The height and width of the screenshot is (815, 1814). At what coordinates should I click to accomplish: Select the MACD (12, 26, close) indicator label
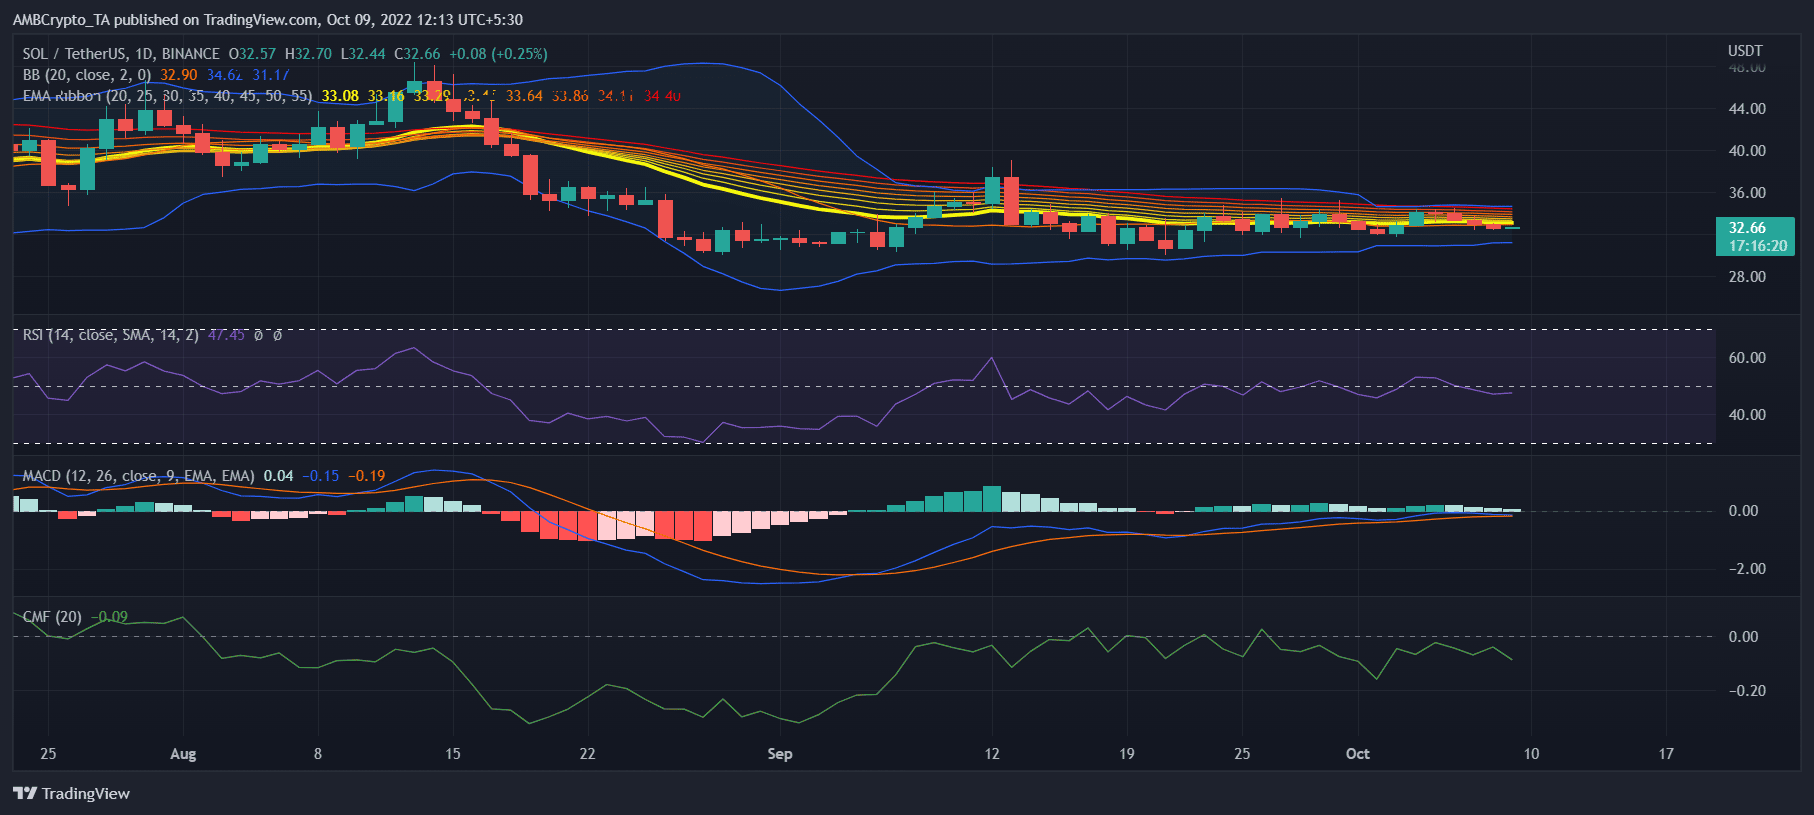[x=138, y=476]
